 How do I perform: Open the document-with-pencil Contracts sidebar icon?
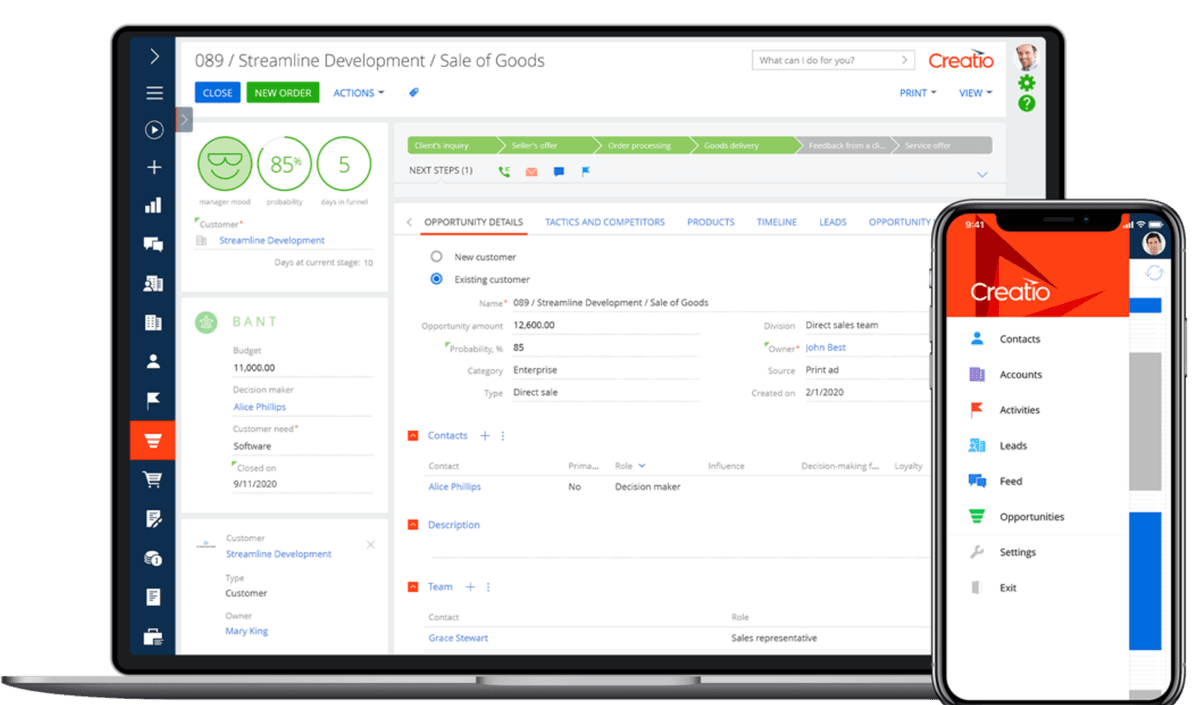point(153,519)
